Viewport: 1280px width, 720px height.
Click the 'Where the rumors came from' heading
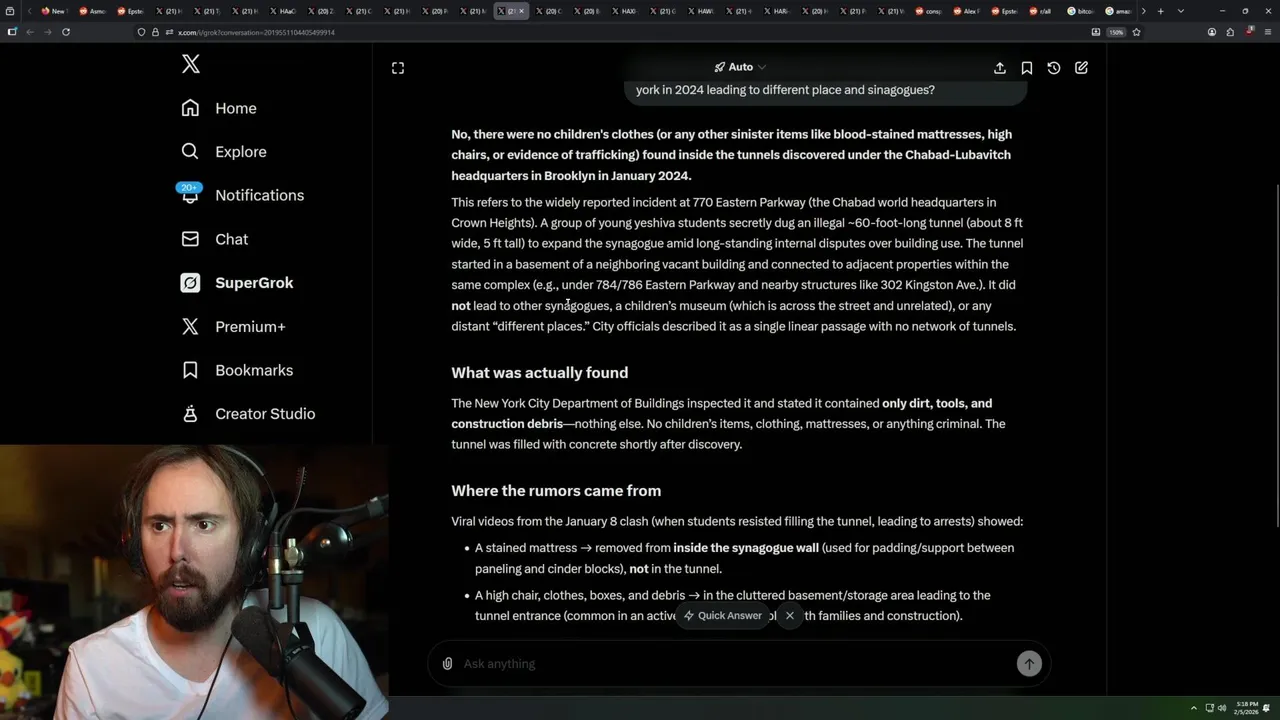[556, 491]
